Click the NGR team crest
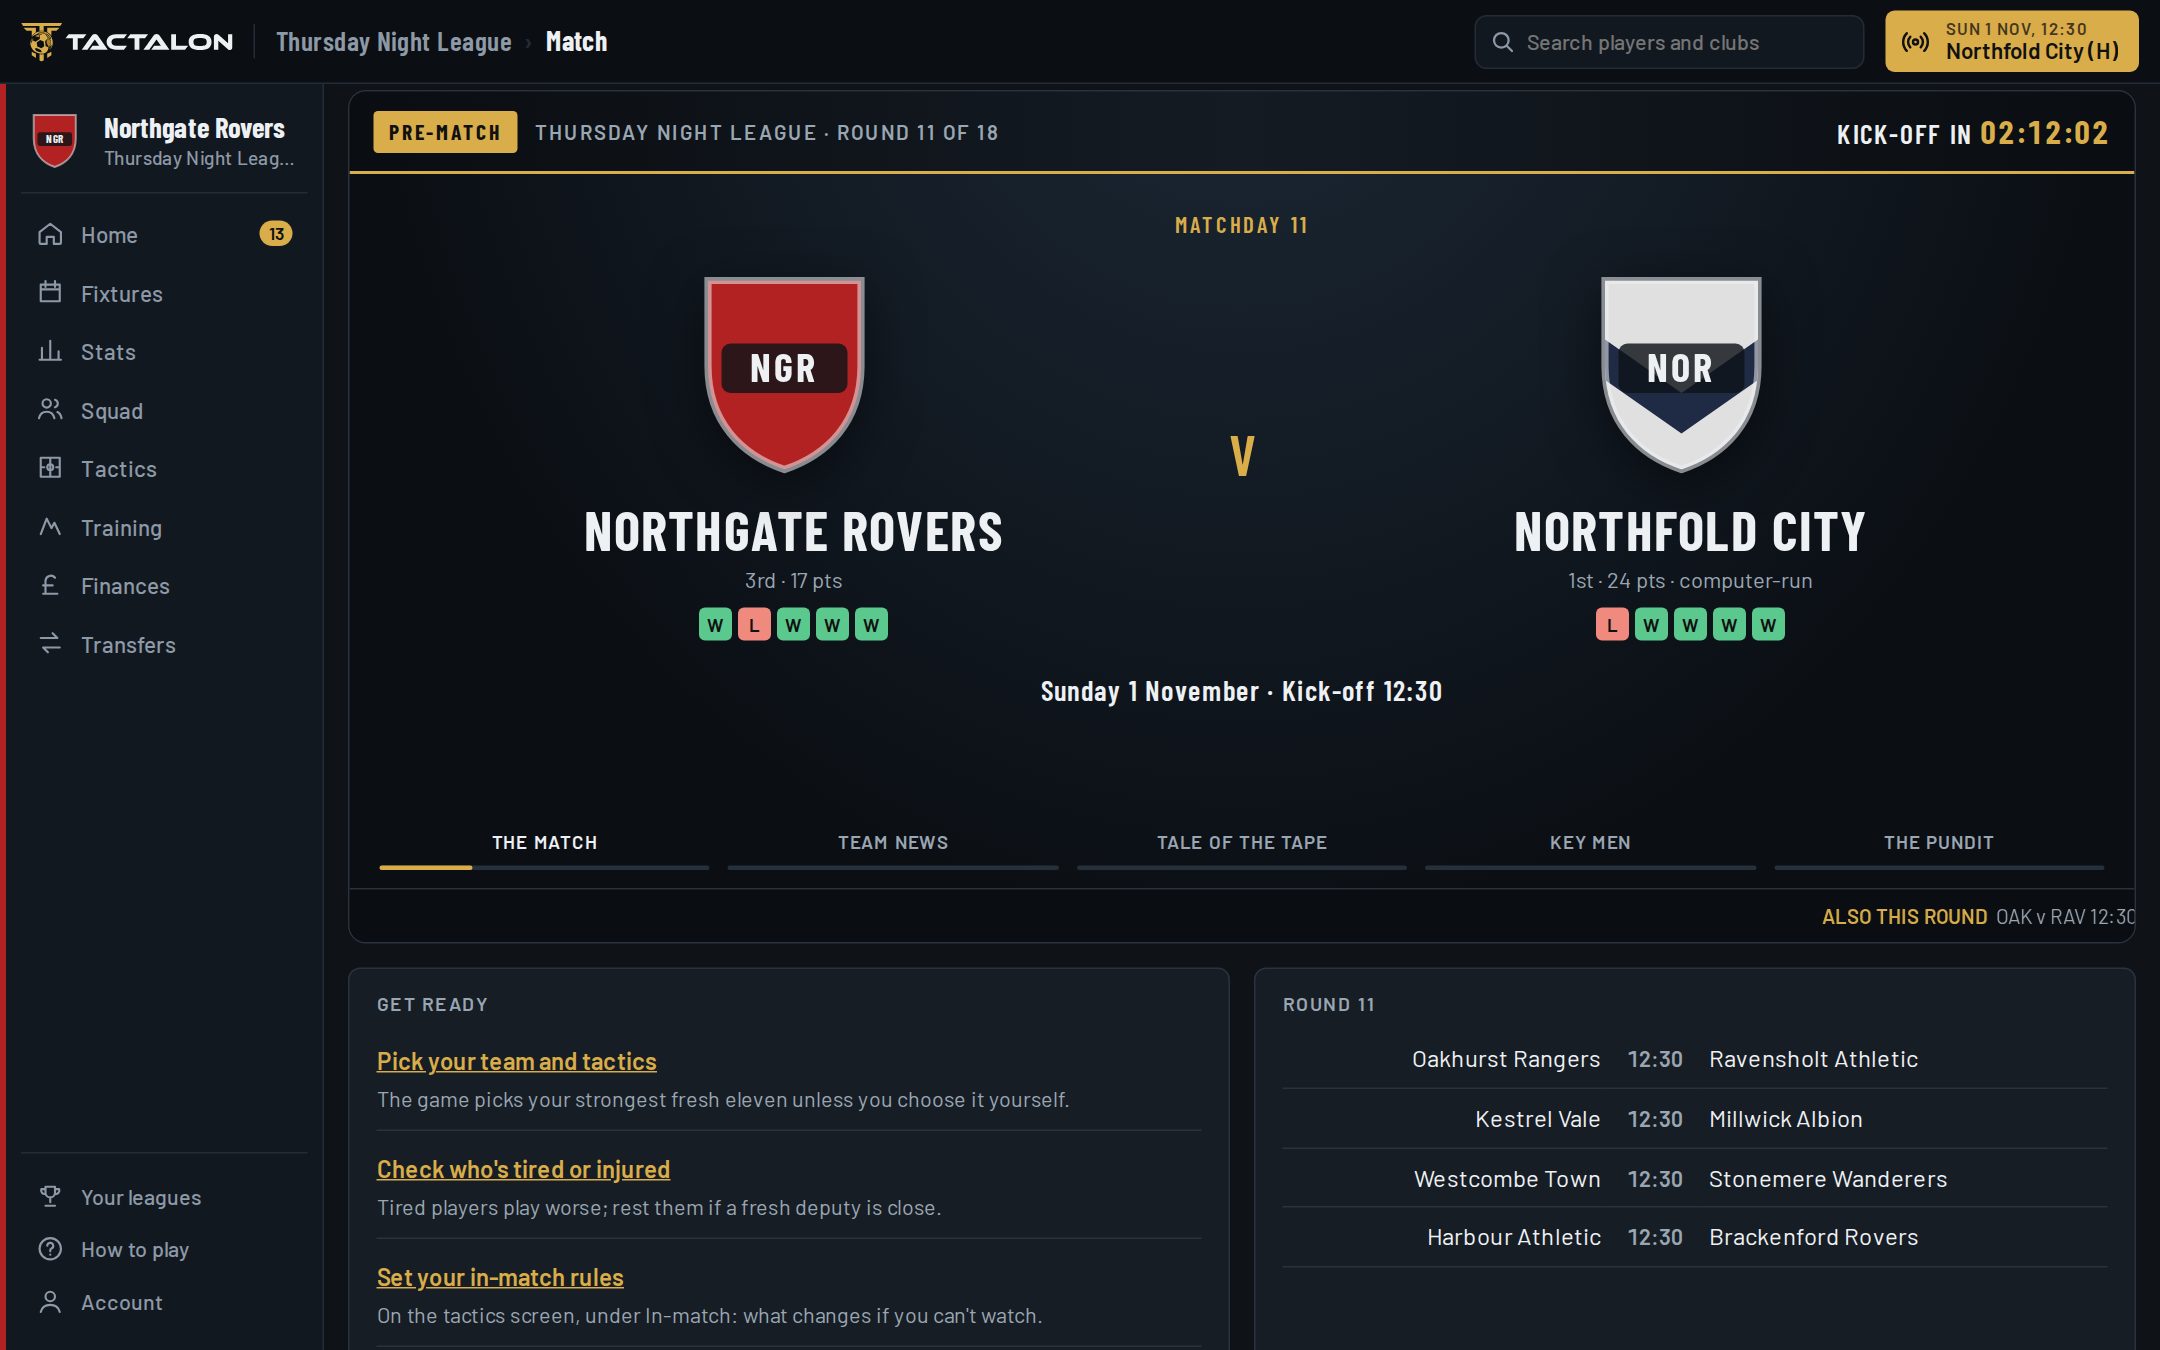The height and width of the screenshot is (1350, 2160). [784, 374]
